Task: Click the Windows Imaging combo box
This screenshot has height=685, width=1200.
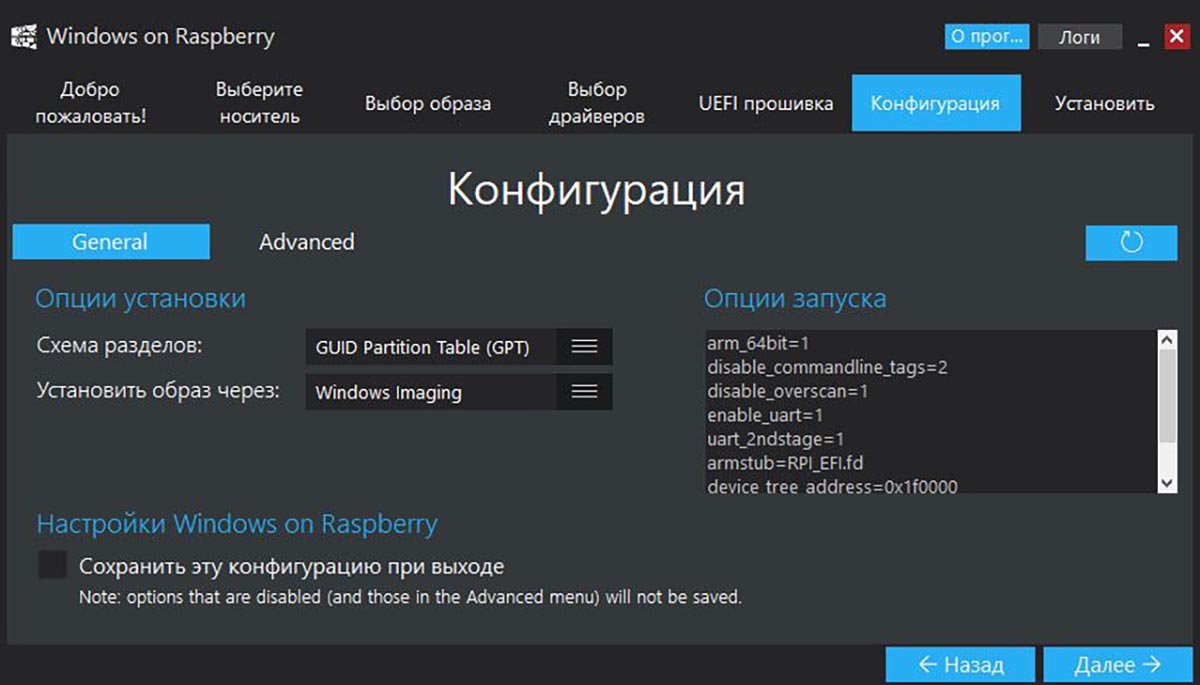Action: tap(459, 392)
